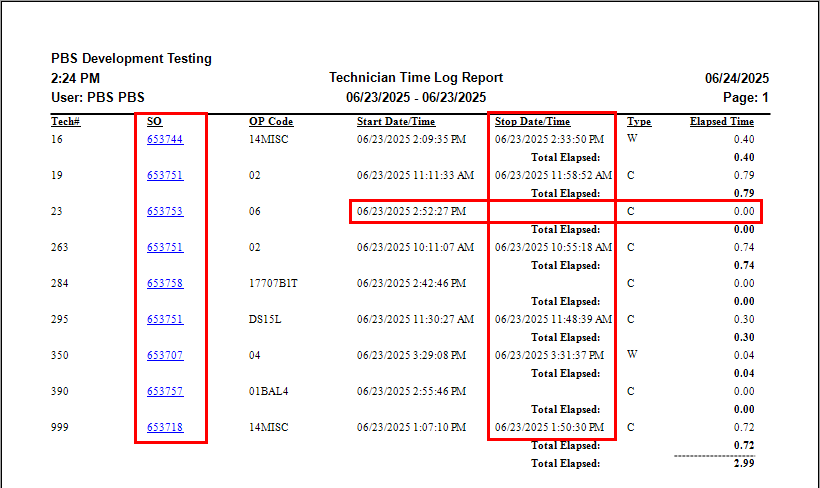The image size is (820, 488).
Task: Follow the 653758 service order link
Action: click(x=165, y=283)
